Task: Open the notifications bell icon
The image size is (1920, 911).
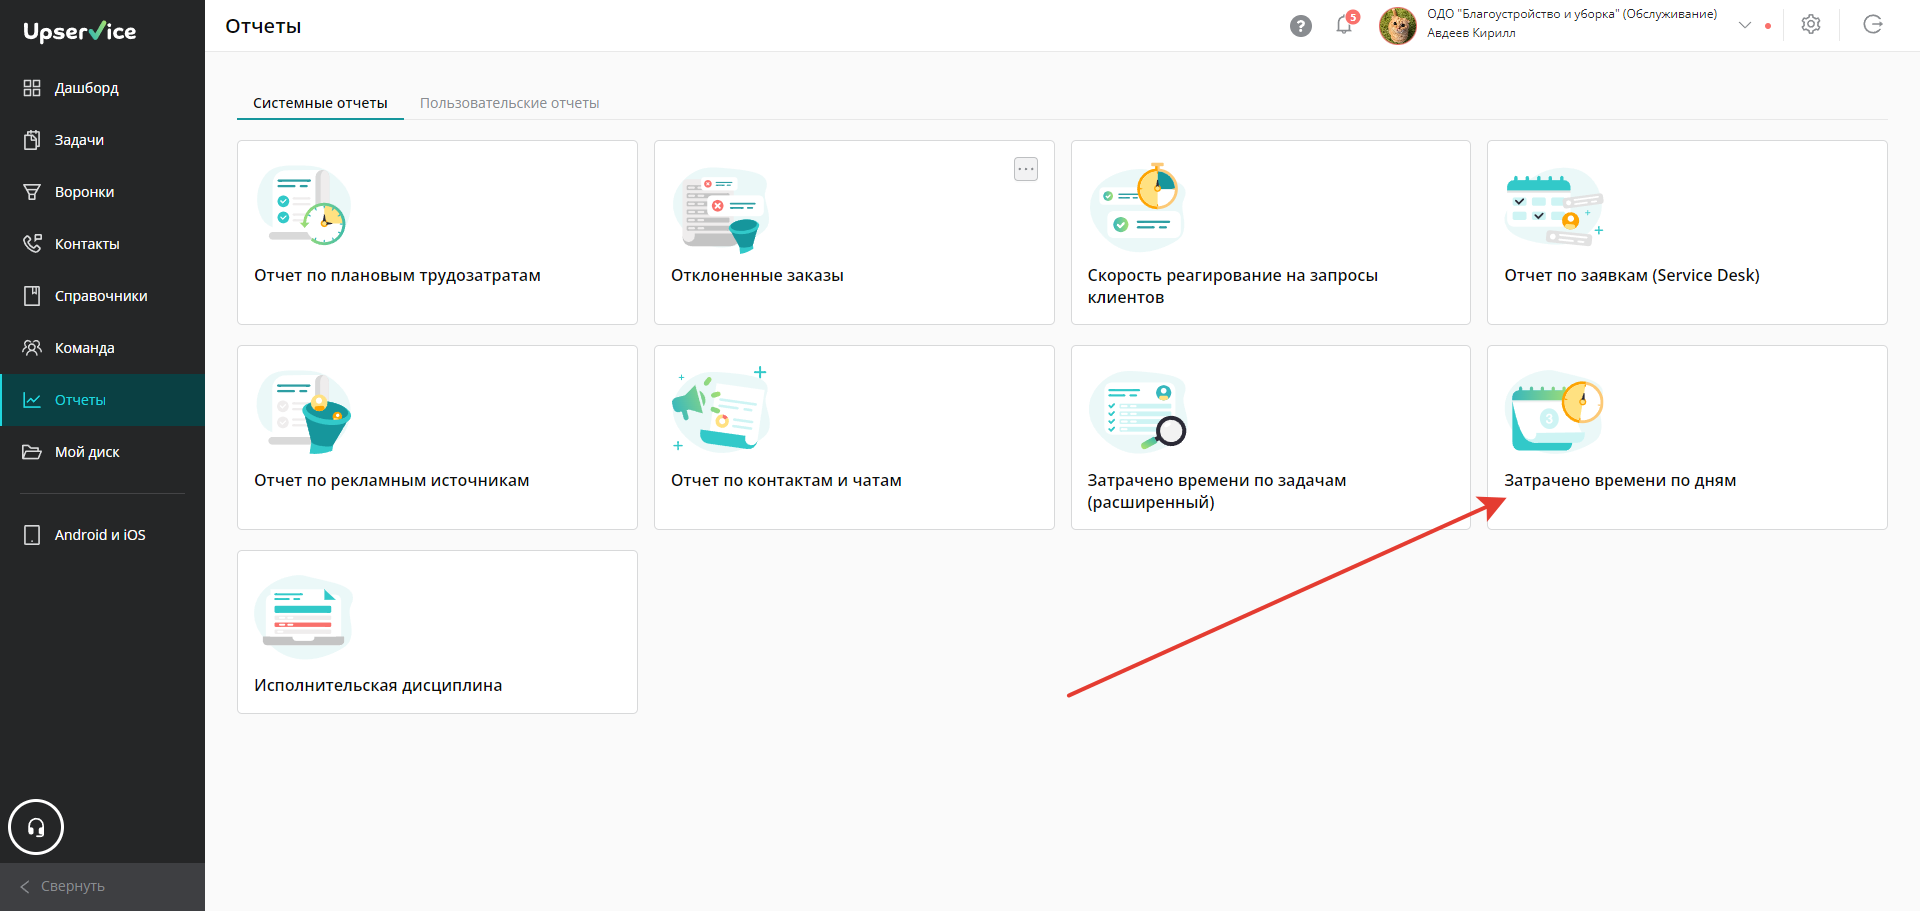Action: tap(1344, 25)
